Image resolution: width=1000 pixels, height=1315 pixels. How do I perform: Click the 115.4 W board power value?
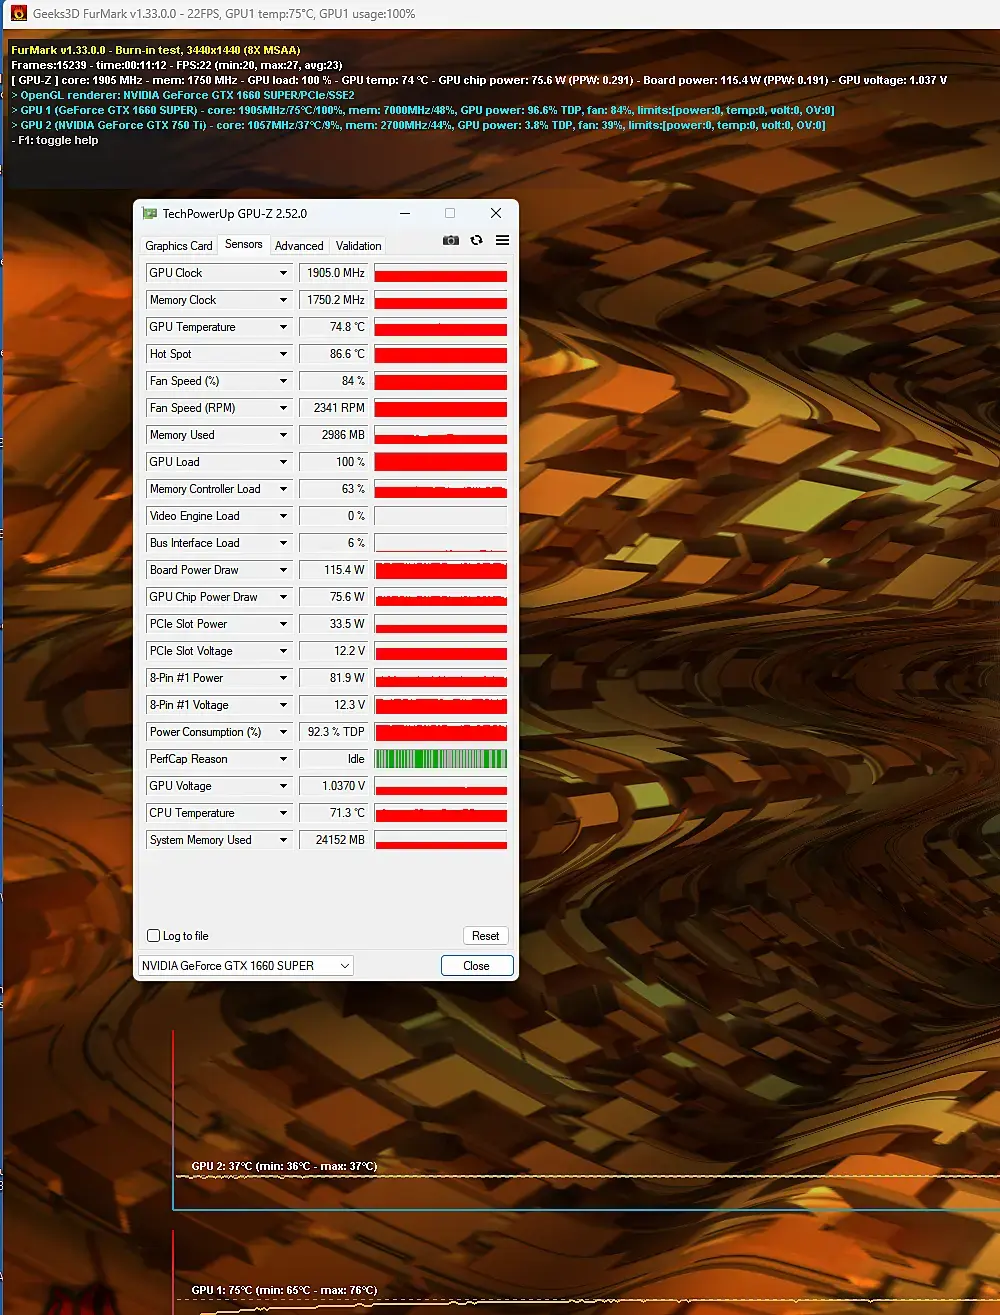click(x=335, y=570)
